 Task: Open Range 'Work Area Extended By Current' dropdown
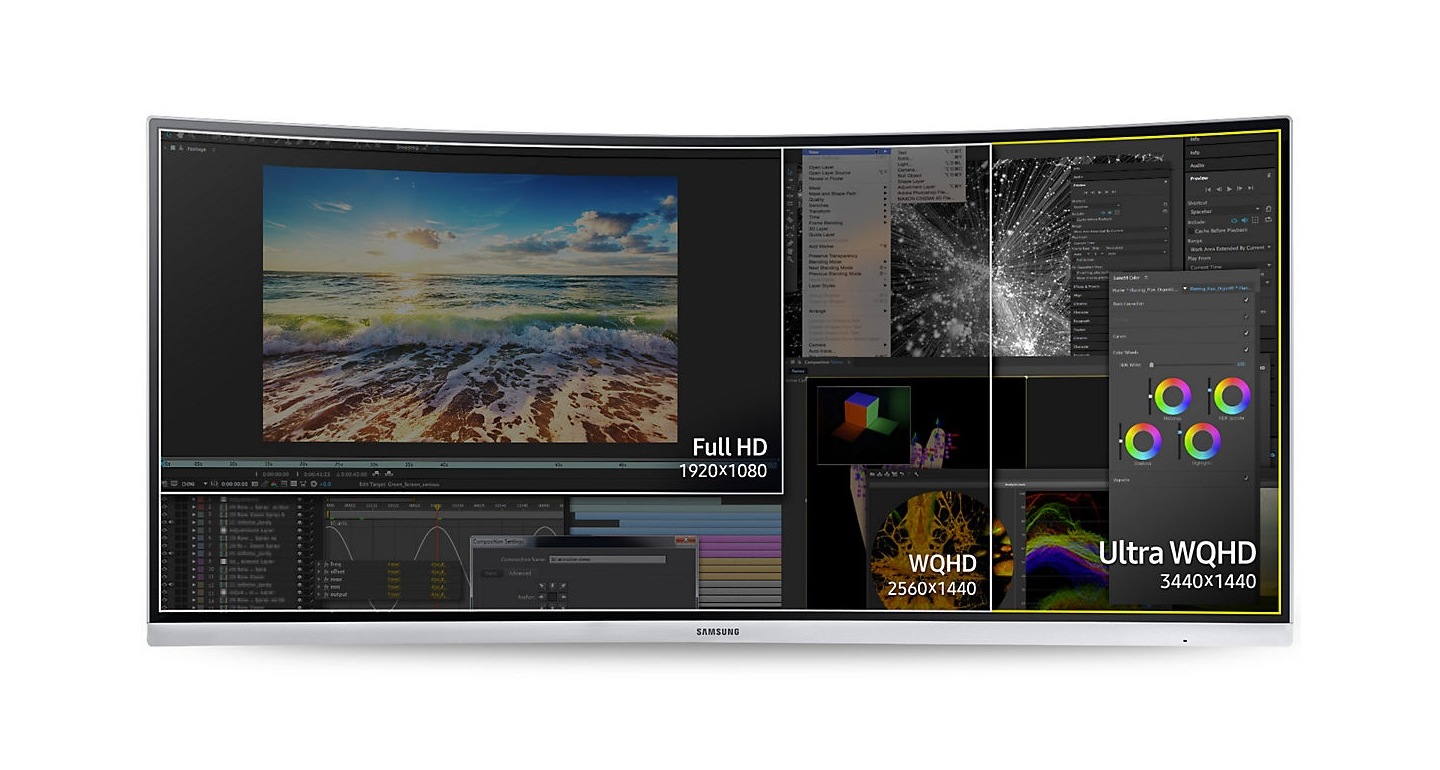click(x=1228, y=248)
